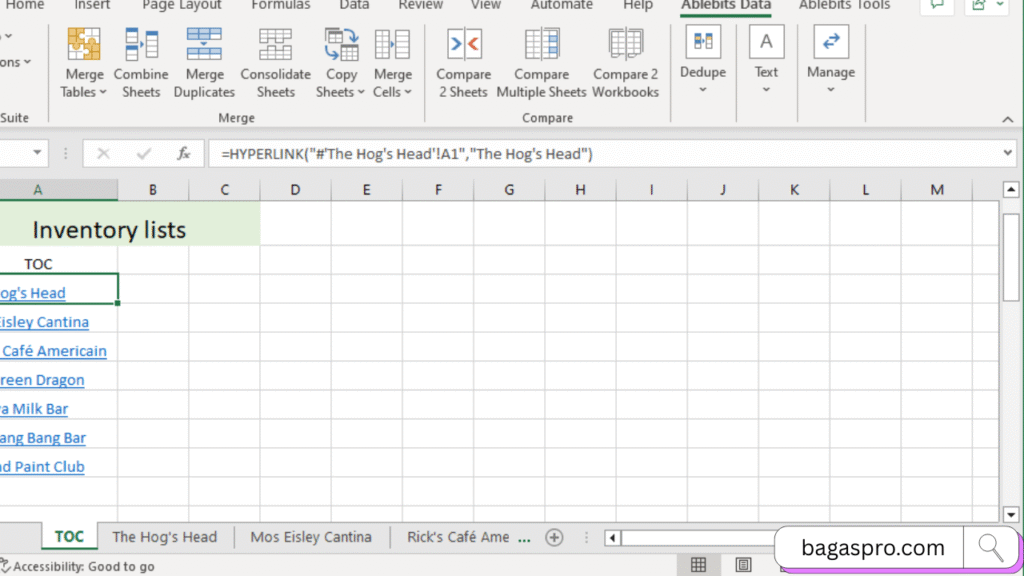Switch to Mos Eisley Cantina sheet
1024x576 pixels.
(x=311, y=537)
